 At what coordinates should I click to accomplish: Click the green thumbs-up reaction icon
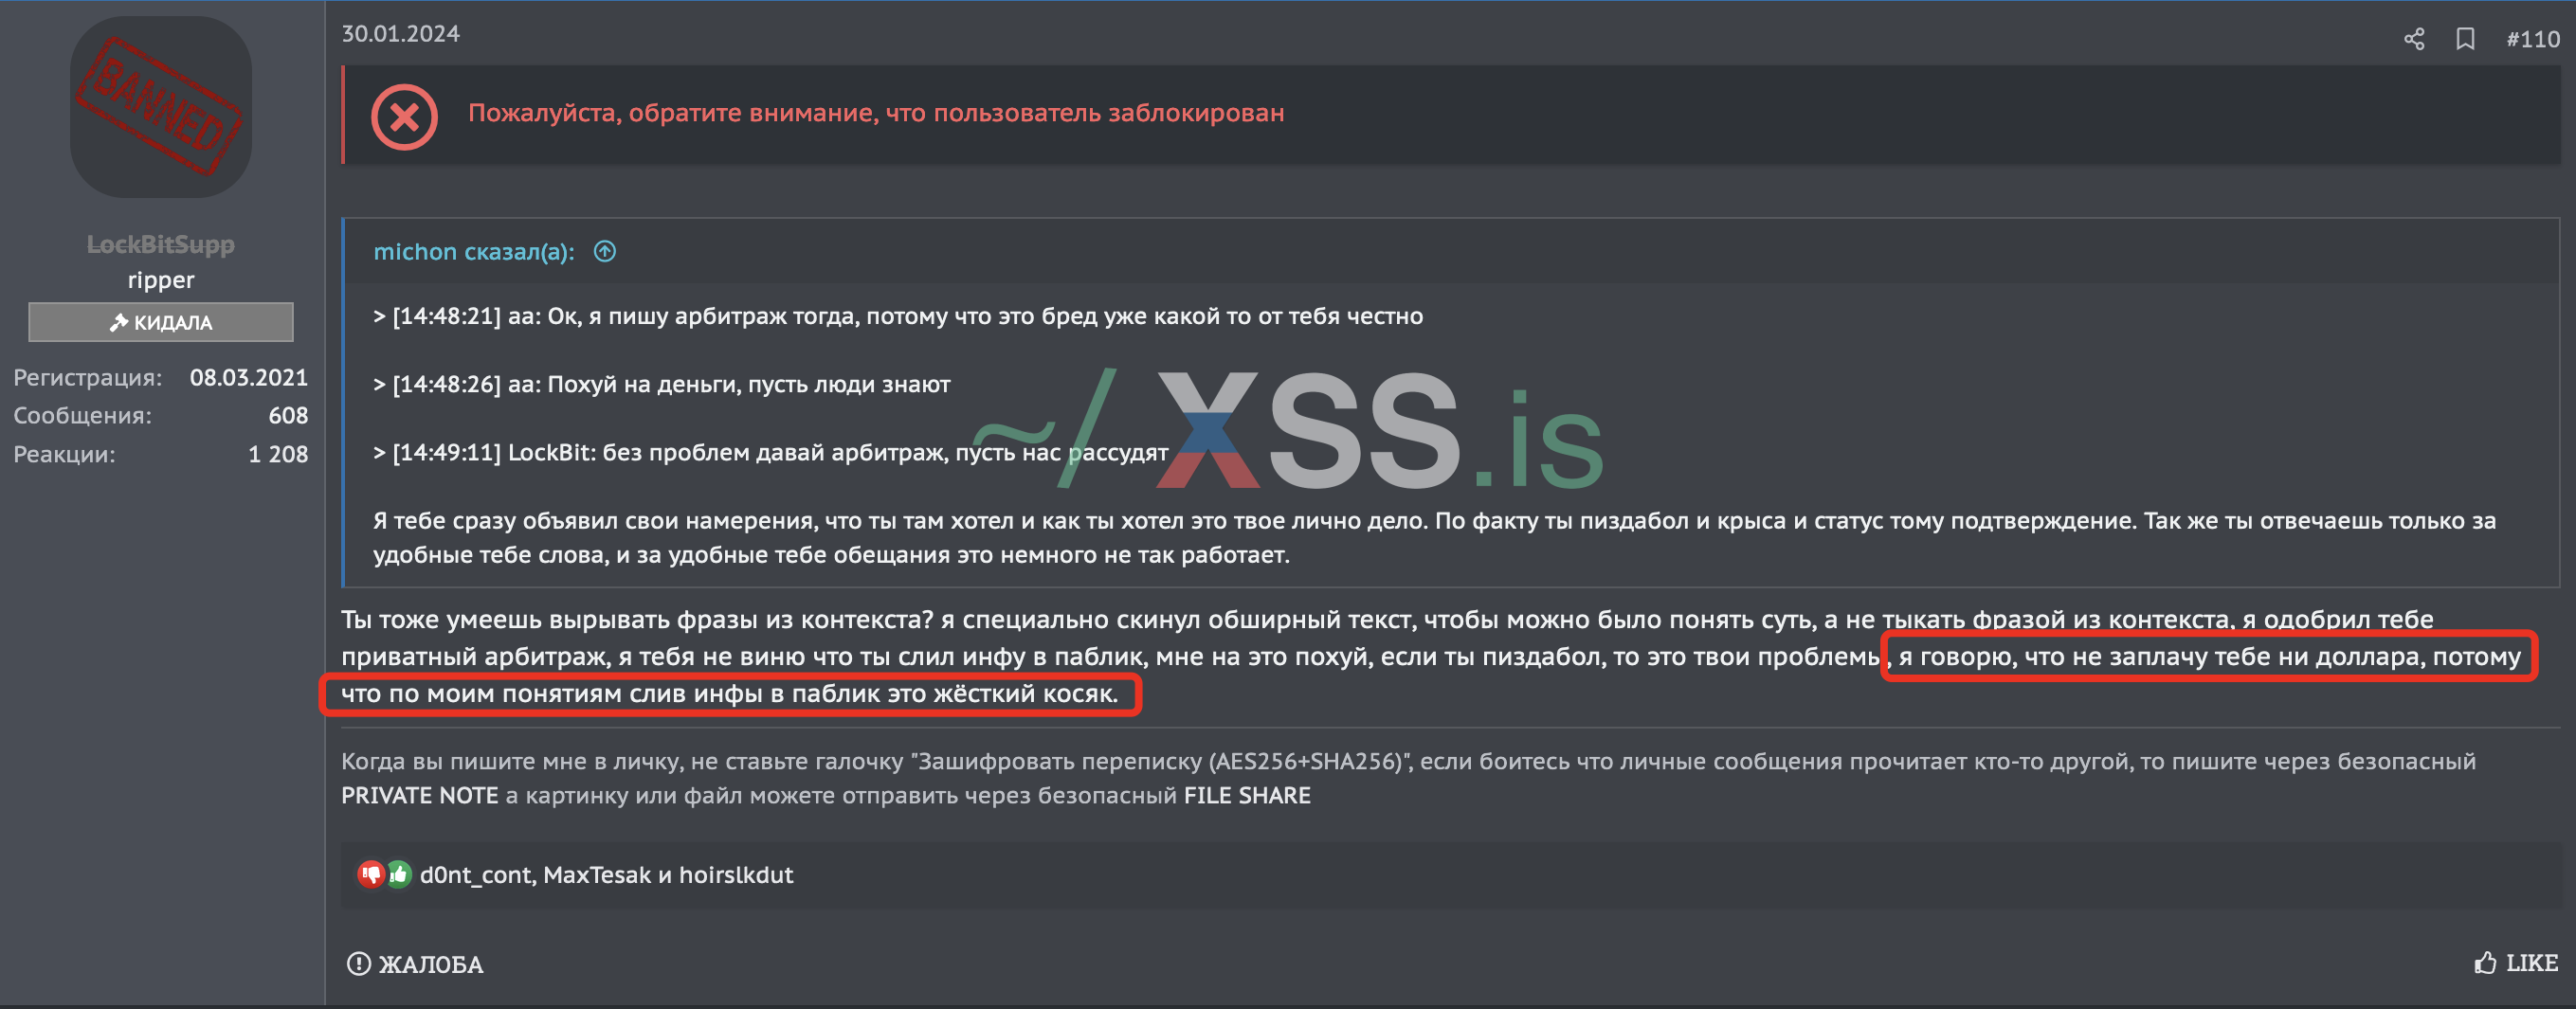click(x=399, y=874)
